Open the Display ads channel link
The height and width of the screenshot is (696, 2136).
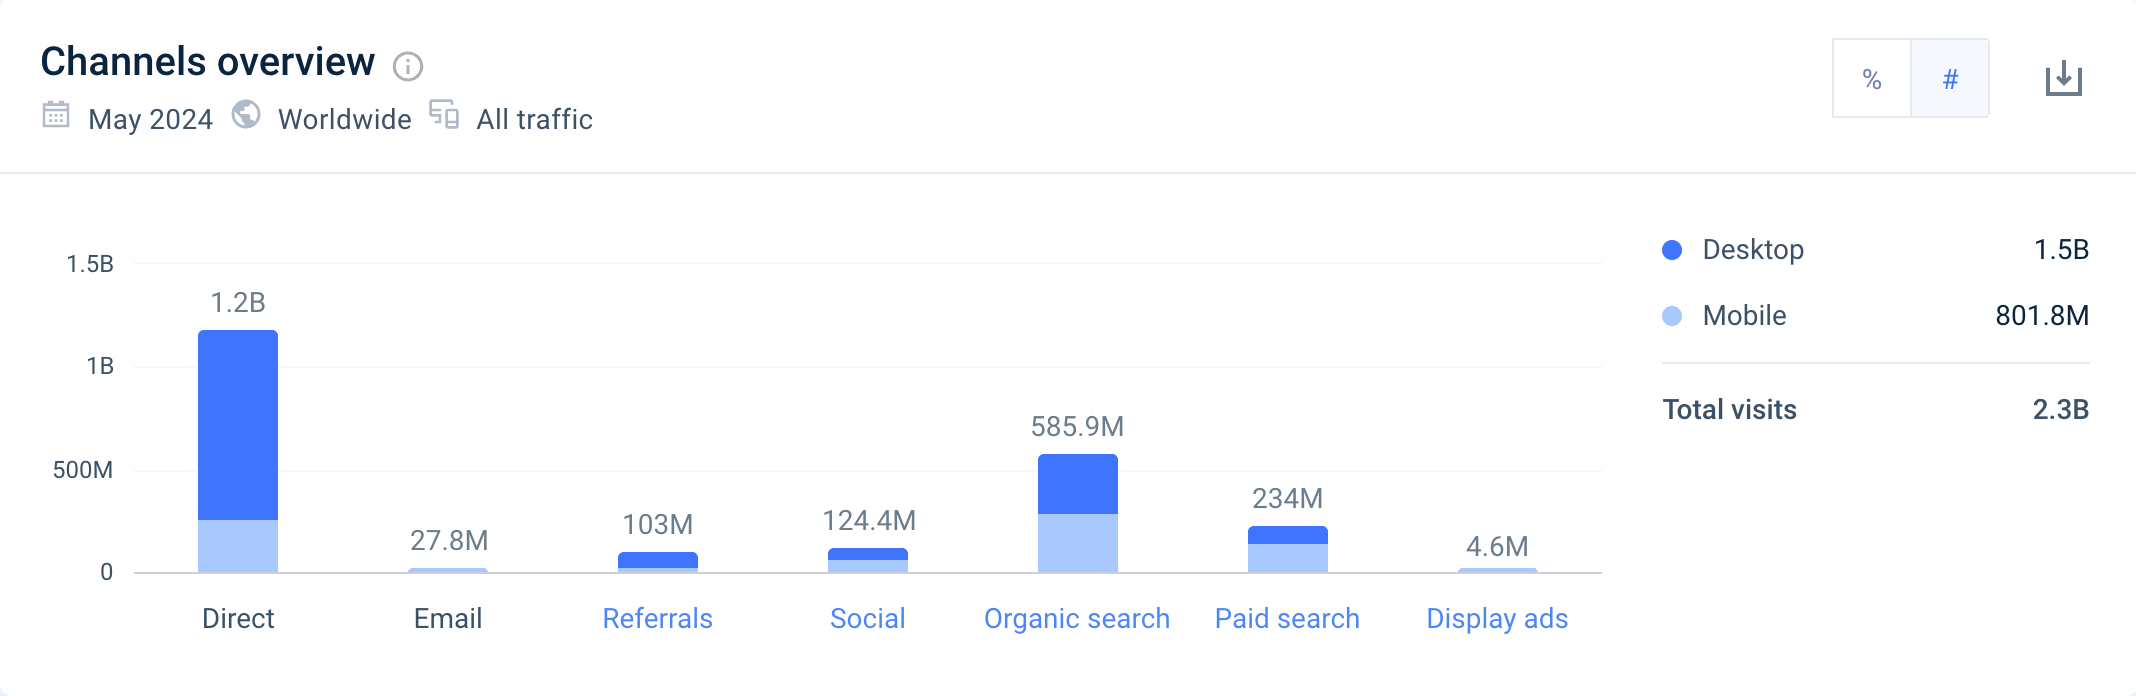coord(1497,618)
